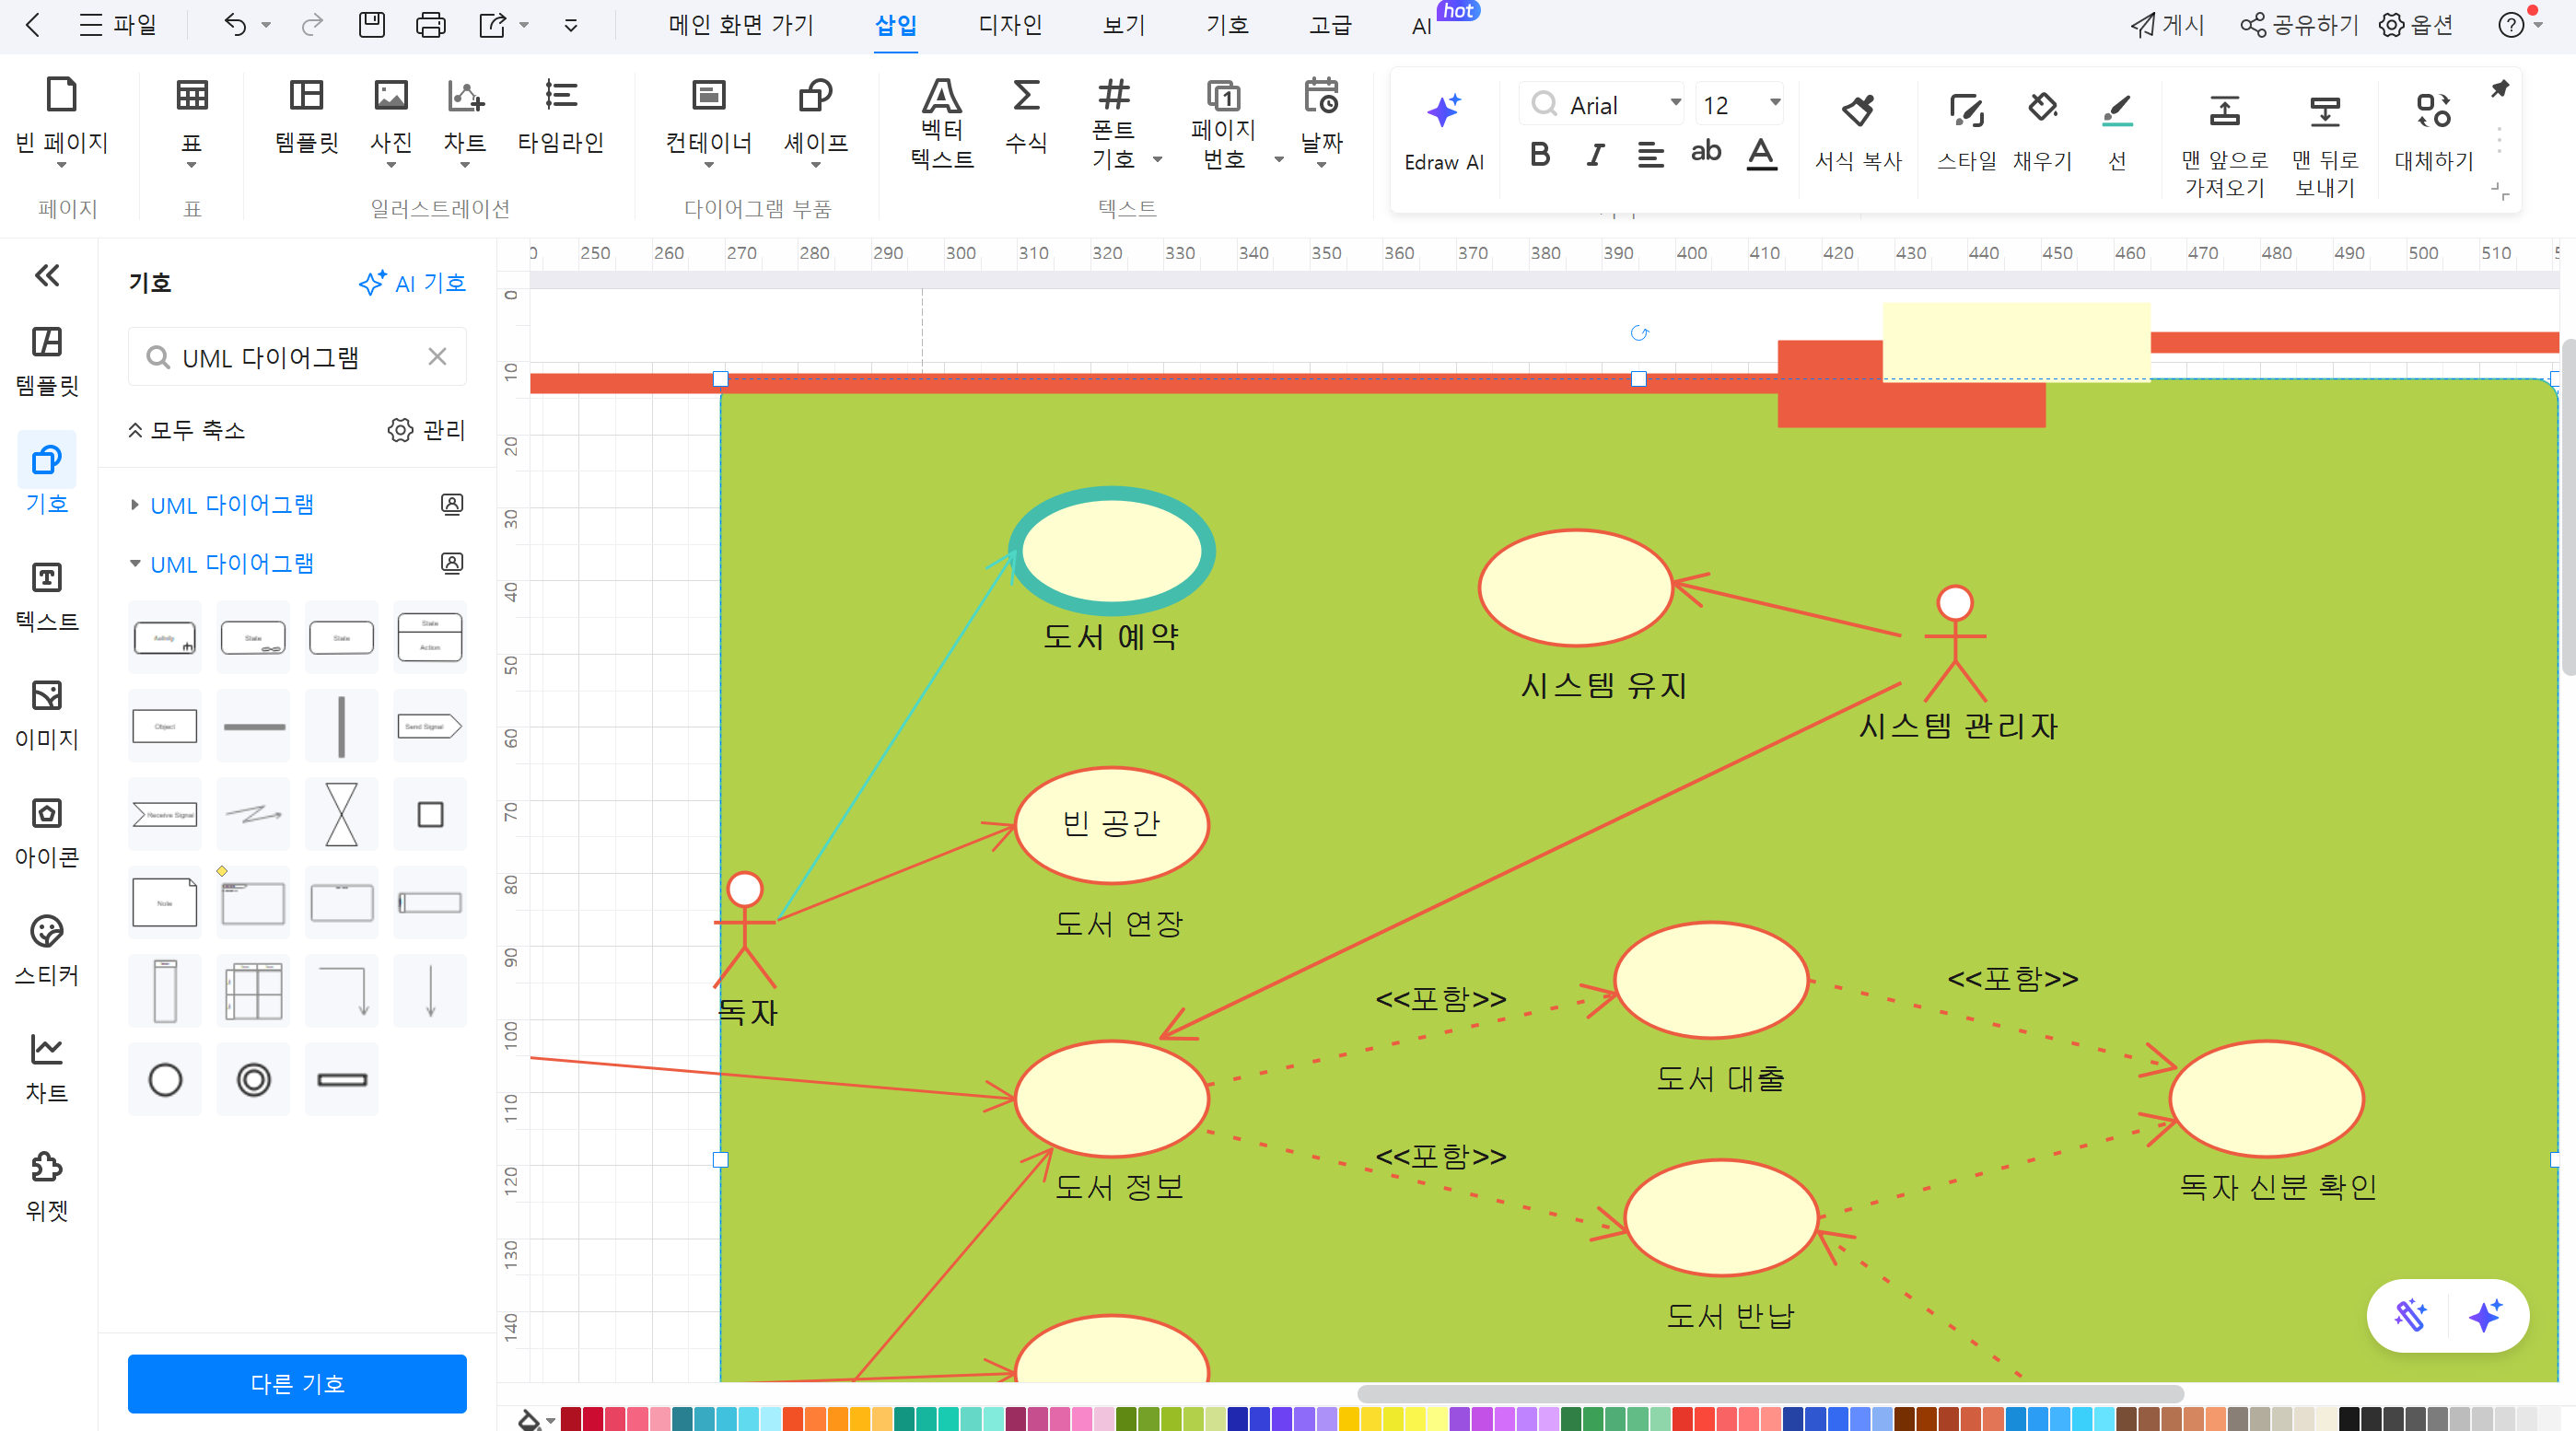Click 공유하기 share button
This screenshot has width=2576, height=1431.
pyautogui.click(x=2298, y=25)
